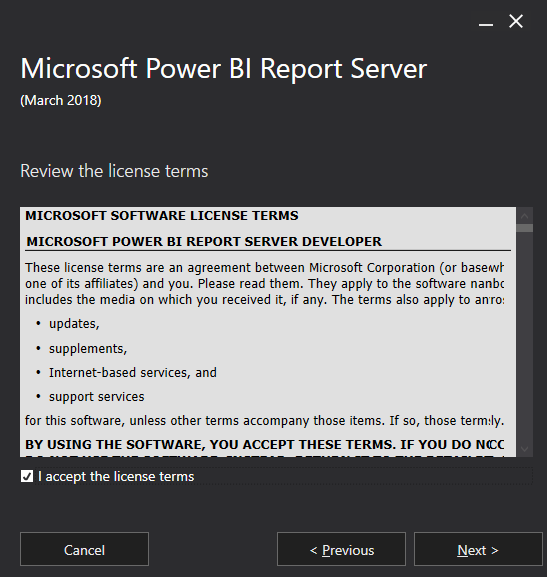Click the 'Internet-based services, and' bullet
Viewport: 547px width, 577px height.
pyautogui.click(x=133, y=372)
